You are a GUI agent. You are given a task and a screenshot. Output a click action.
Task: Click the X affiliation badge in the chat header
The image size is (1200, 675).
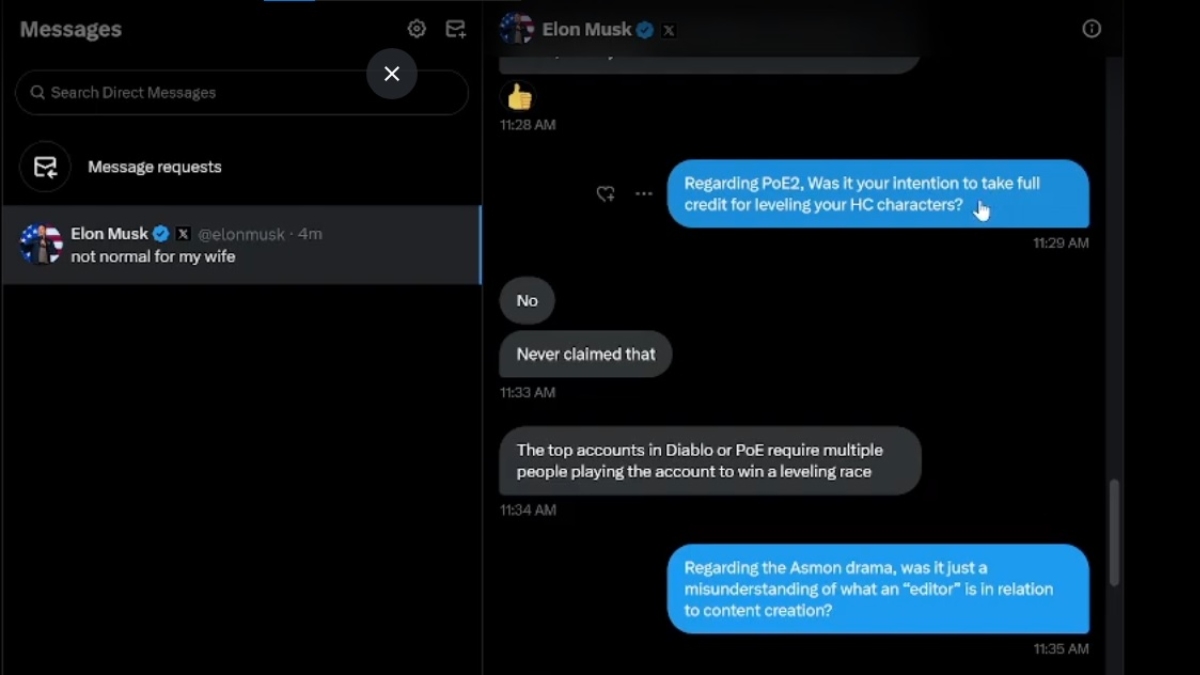tap(668, 30)
